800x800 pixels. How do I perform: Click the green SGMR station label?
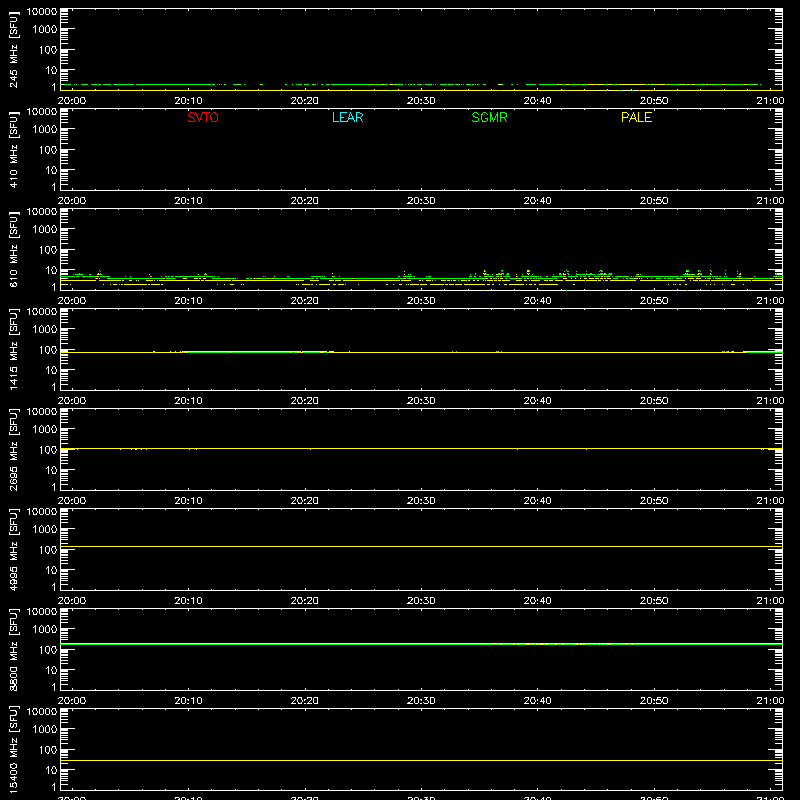(489, 117)
